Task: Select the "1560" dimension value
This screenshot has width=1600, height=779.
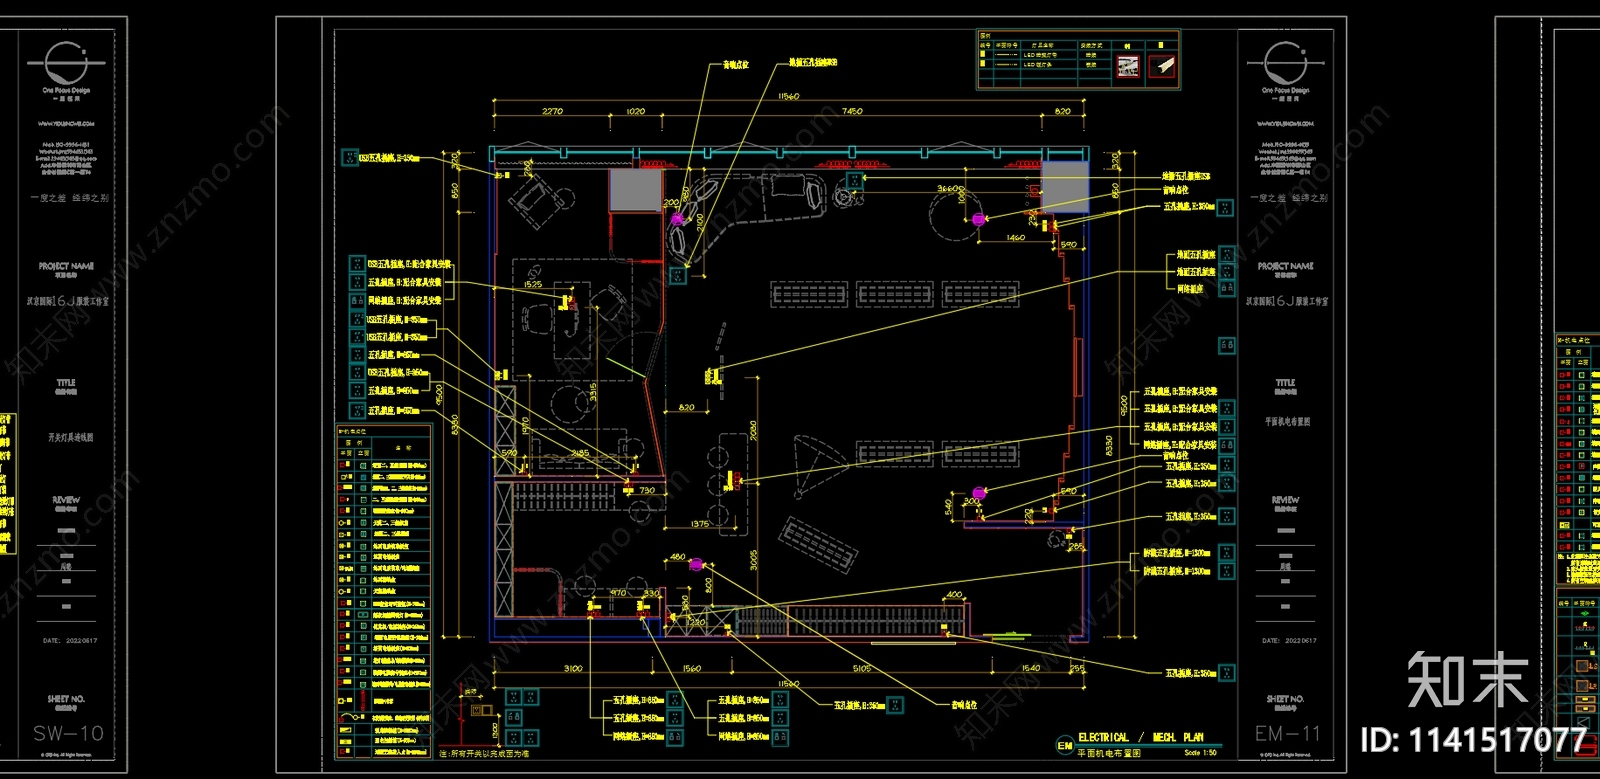Action: coord(692,668)
